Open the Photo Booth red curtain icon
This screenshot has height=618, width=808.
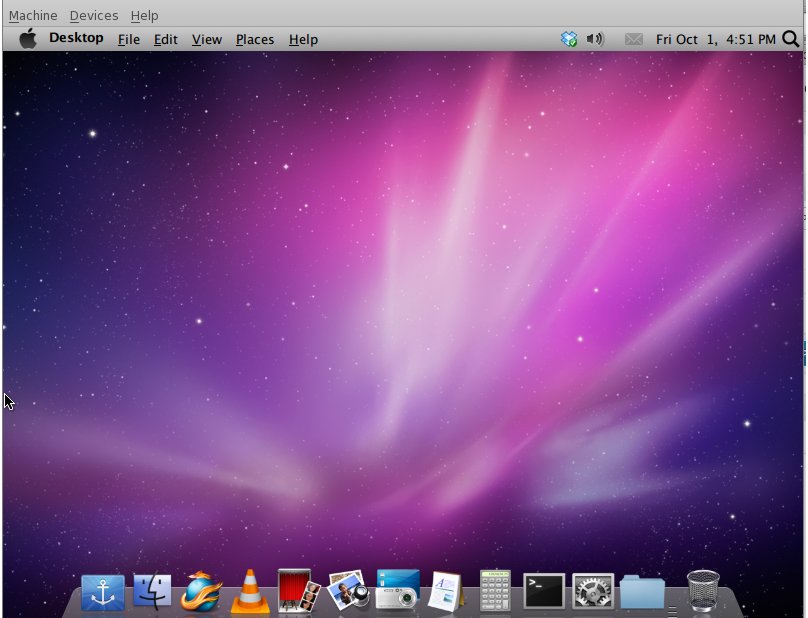coord(299,591)
